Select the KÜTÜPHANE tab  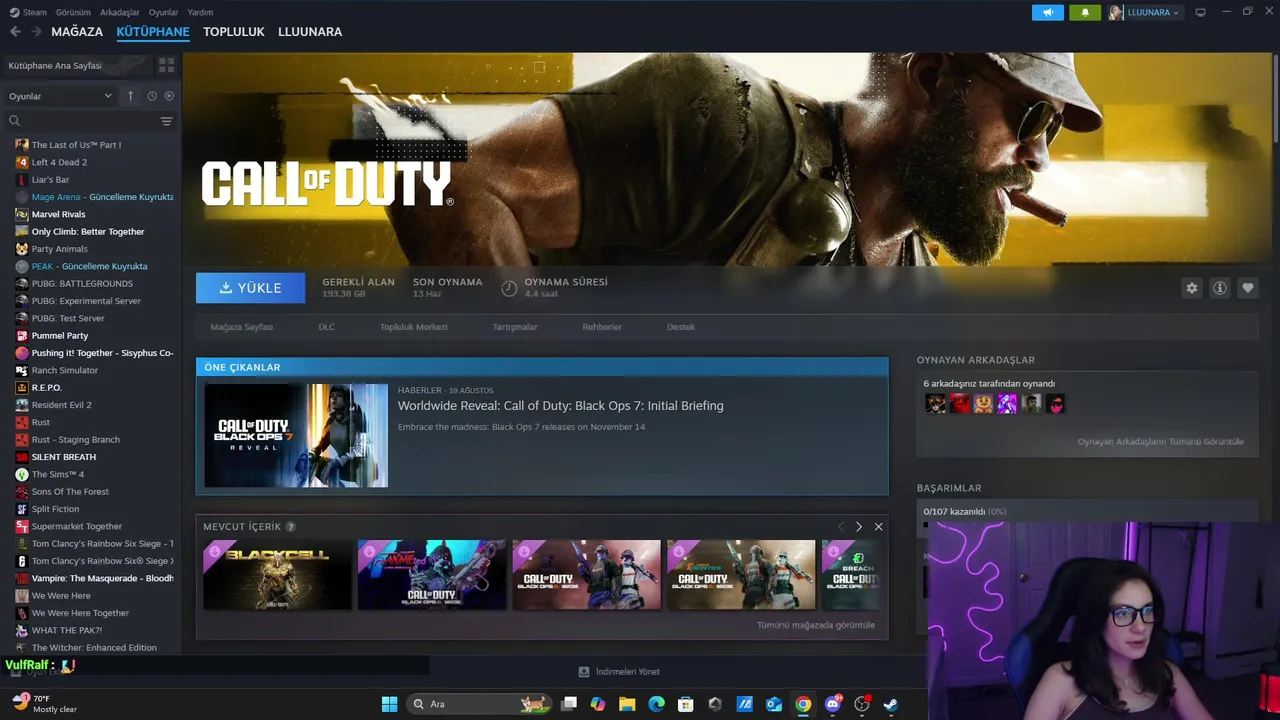(x=153, y=32)
